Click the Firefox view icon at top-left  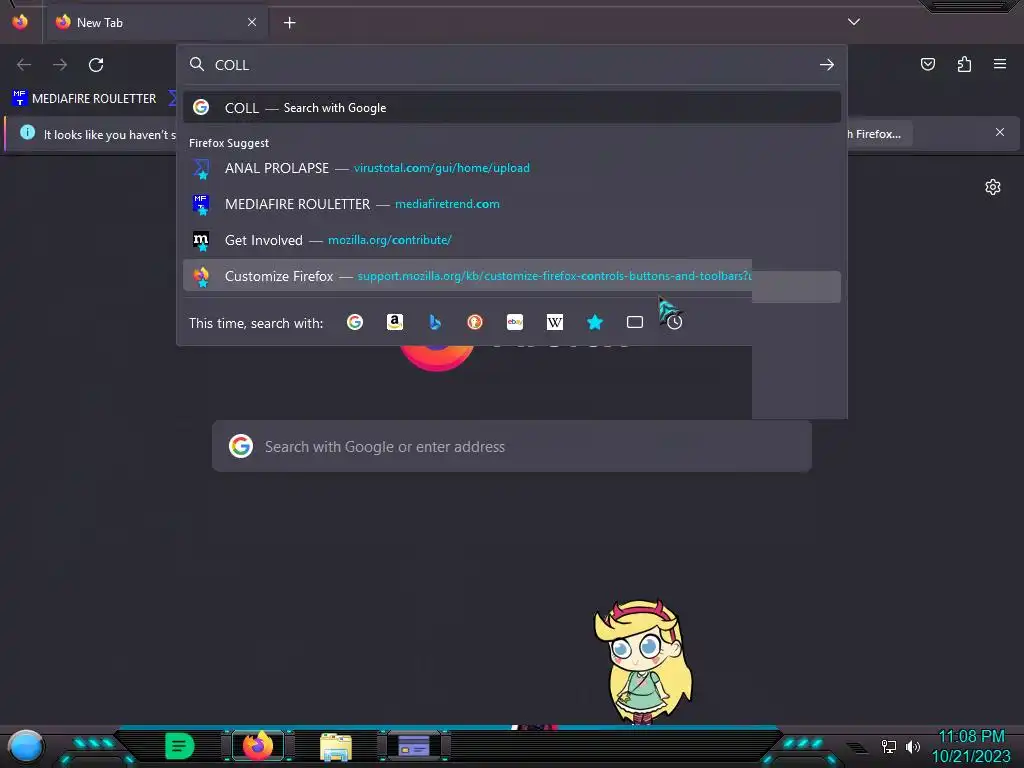(x=20, y=22)
